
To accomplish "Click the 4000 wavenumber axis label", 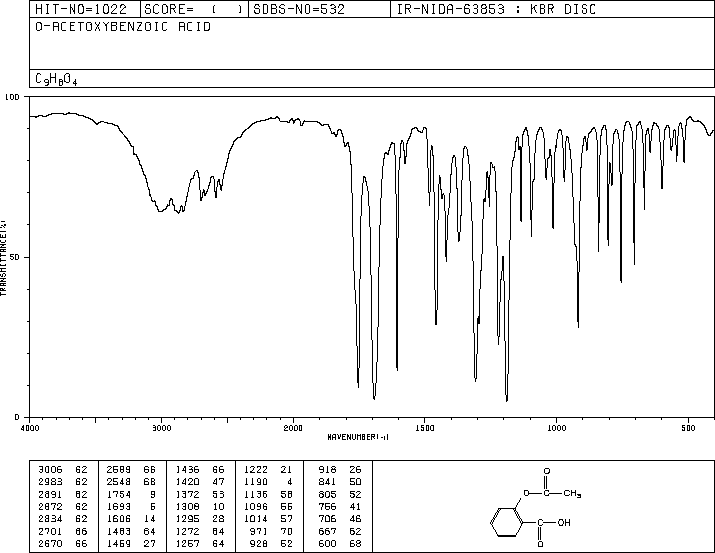I will pos(30,428).
